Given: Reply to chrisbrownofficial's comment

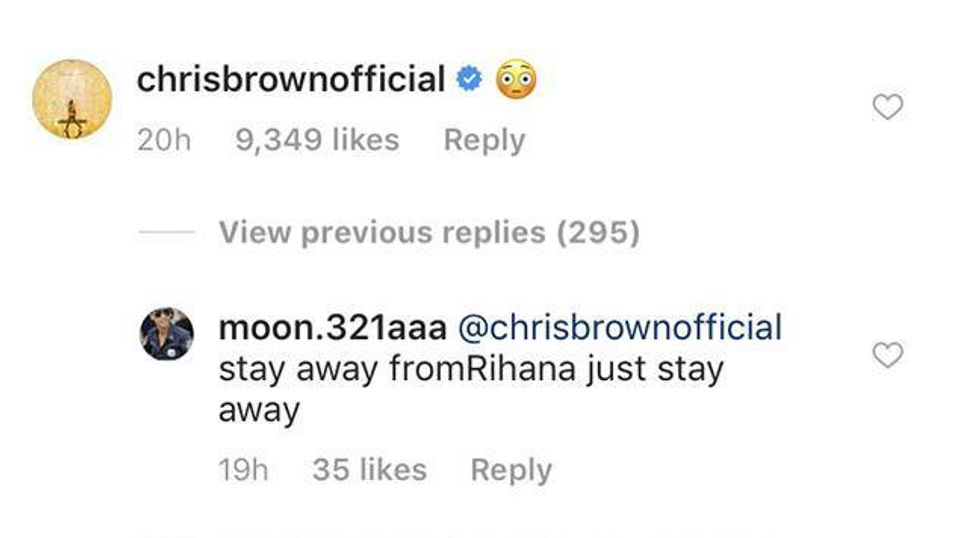Looking at the screenshot, I should 484,141.
